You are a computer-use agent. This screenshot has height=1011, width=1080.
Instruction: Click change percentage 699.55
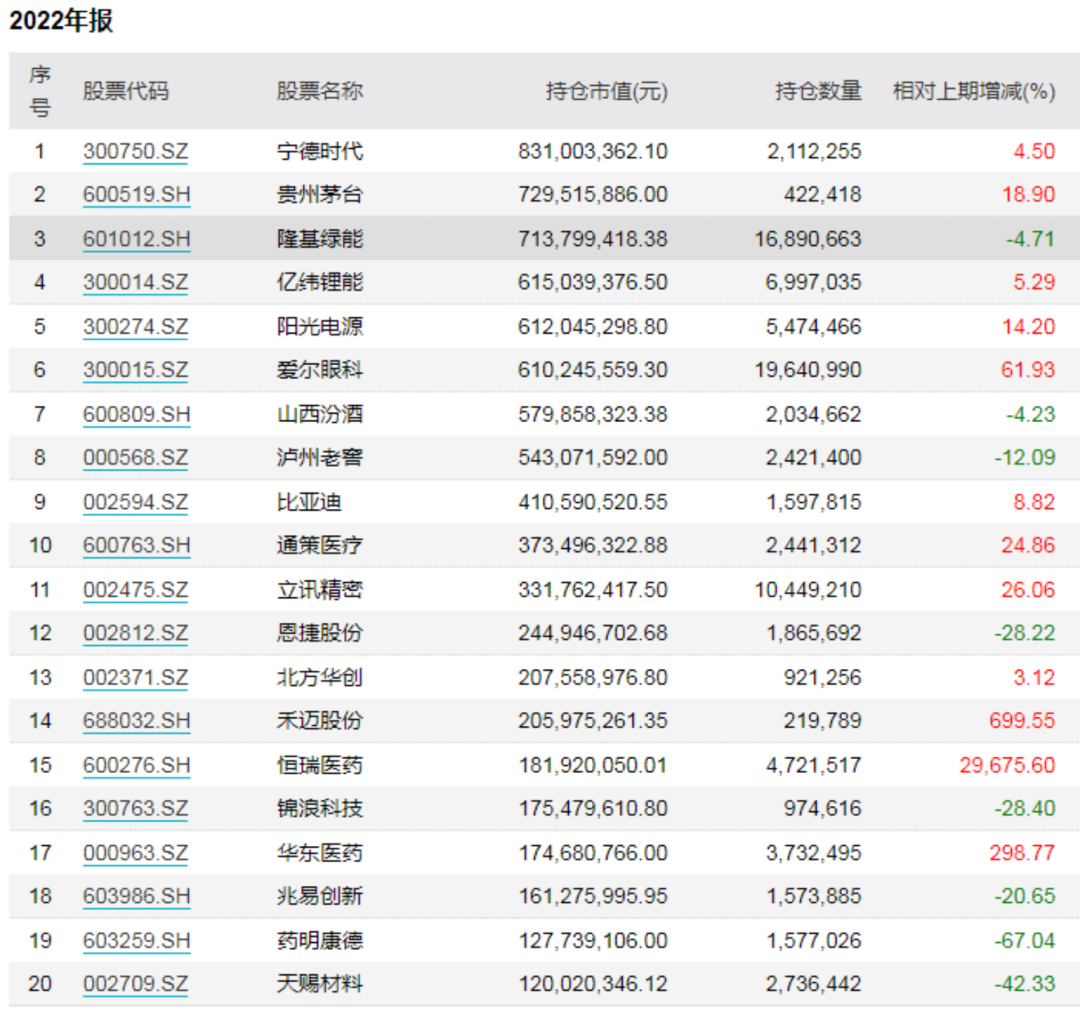(1022, 720)
